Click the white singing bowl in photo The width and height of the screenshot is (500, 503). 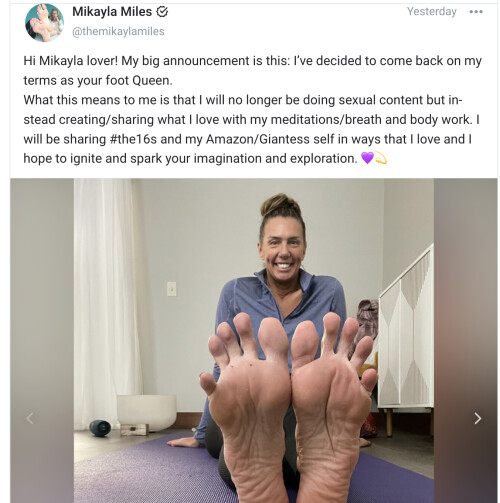pos(147,413)
